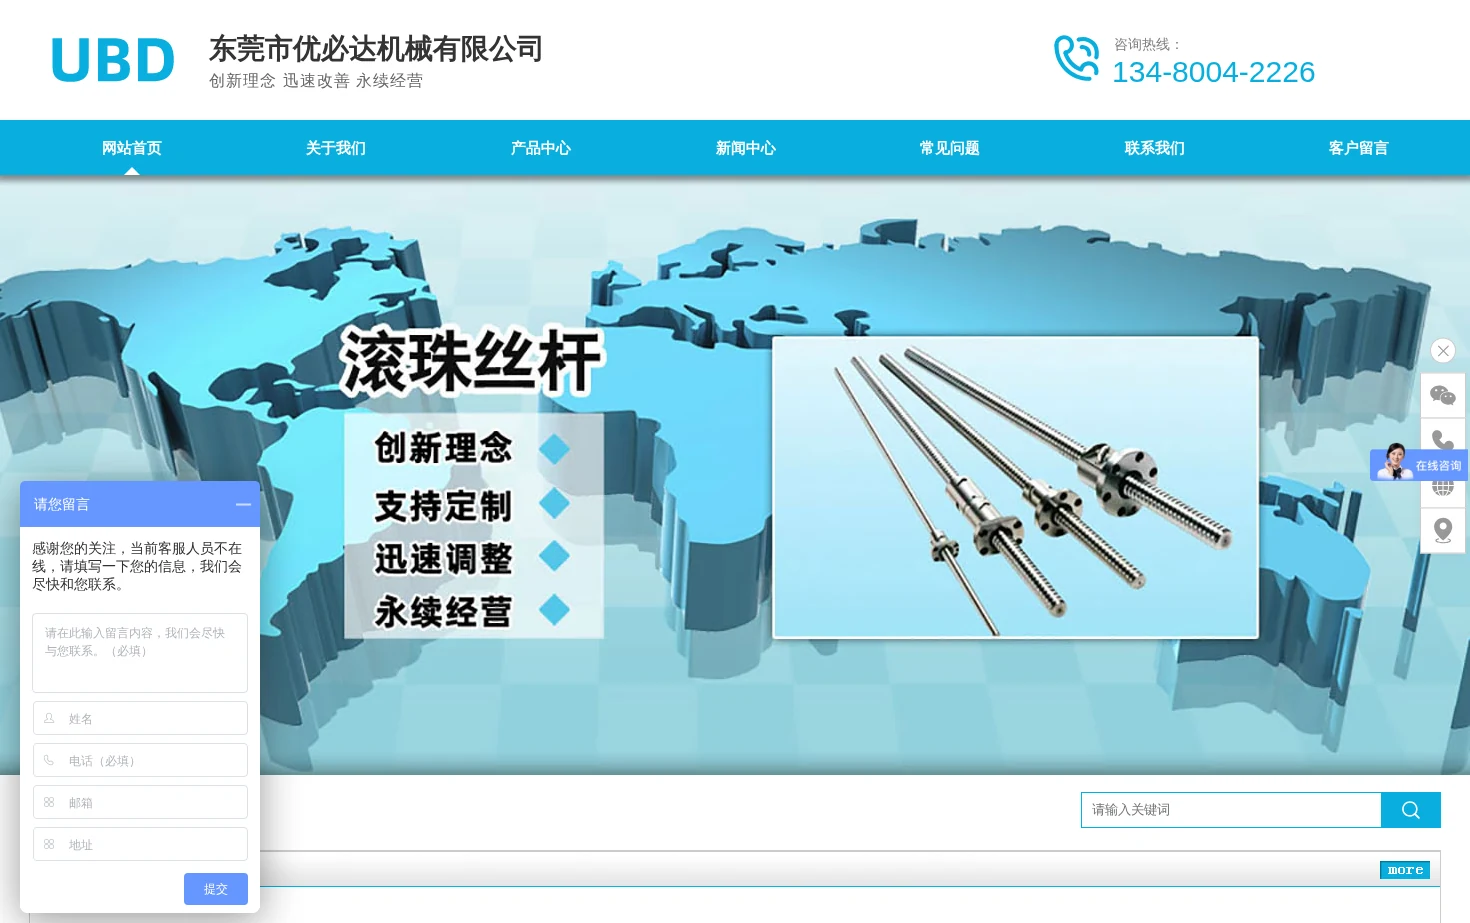The width and height of the screenshot is (1470, 923).
Task: Click the slogan 创新理念 迅速改善 永续经营
Action: click(316, 81)
